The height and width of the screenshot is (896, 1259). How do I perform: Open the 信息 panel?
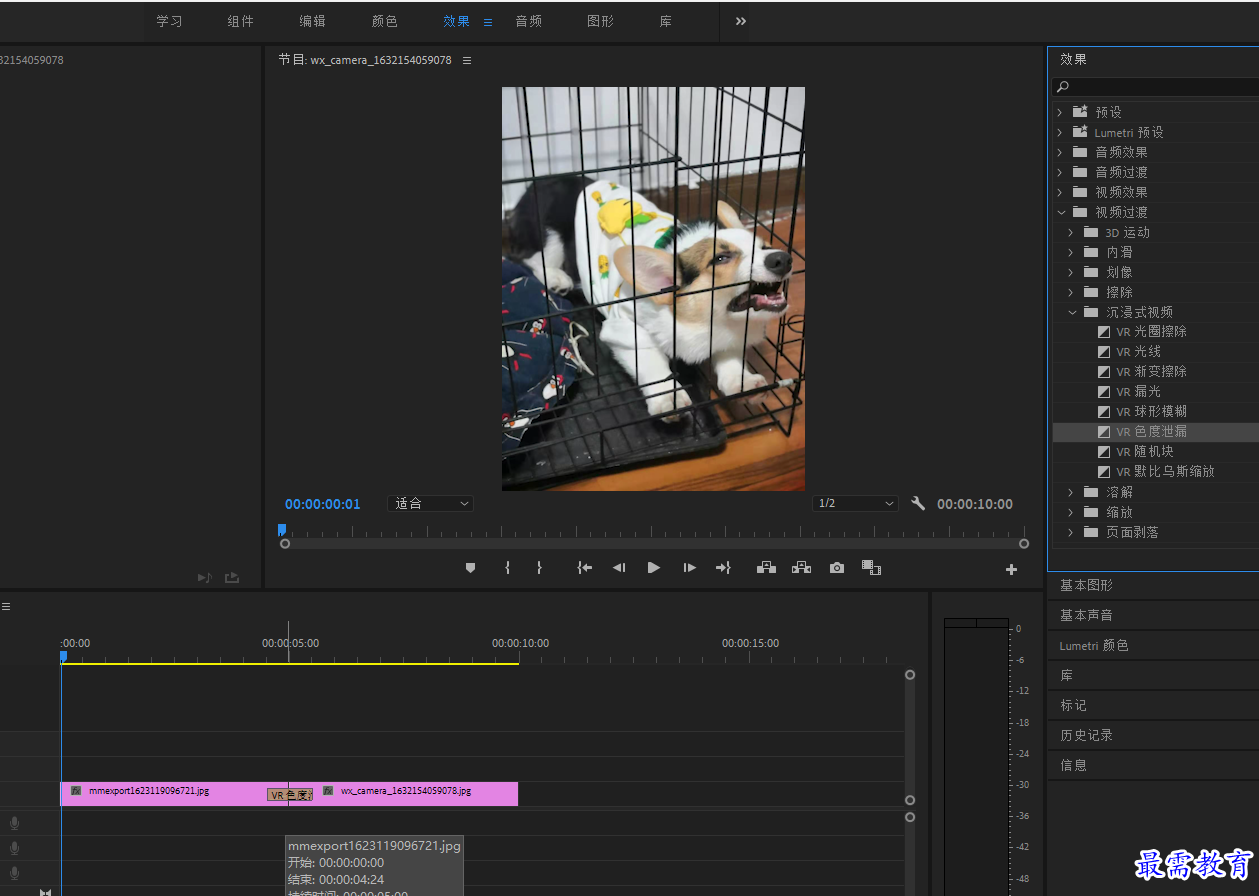pyautogui.click(x=1073, y=765)
